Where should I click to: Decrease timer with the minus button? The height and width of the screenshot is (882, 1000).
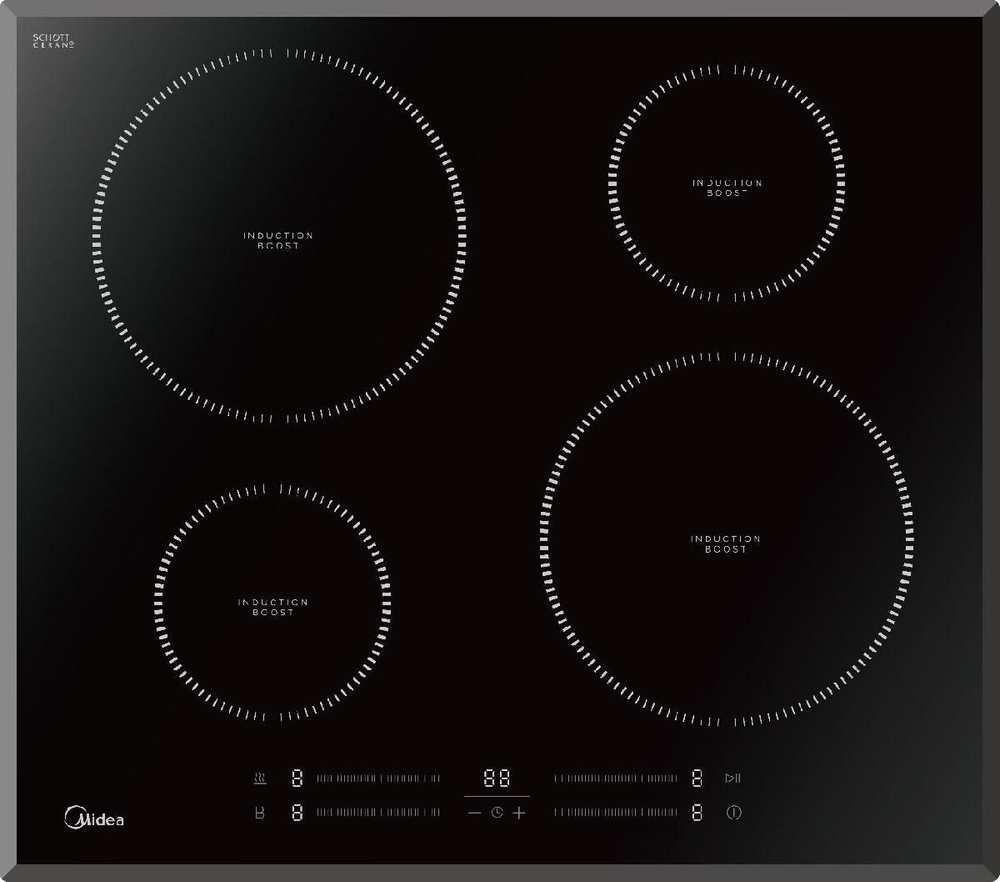click(474, 812)
